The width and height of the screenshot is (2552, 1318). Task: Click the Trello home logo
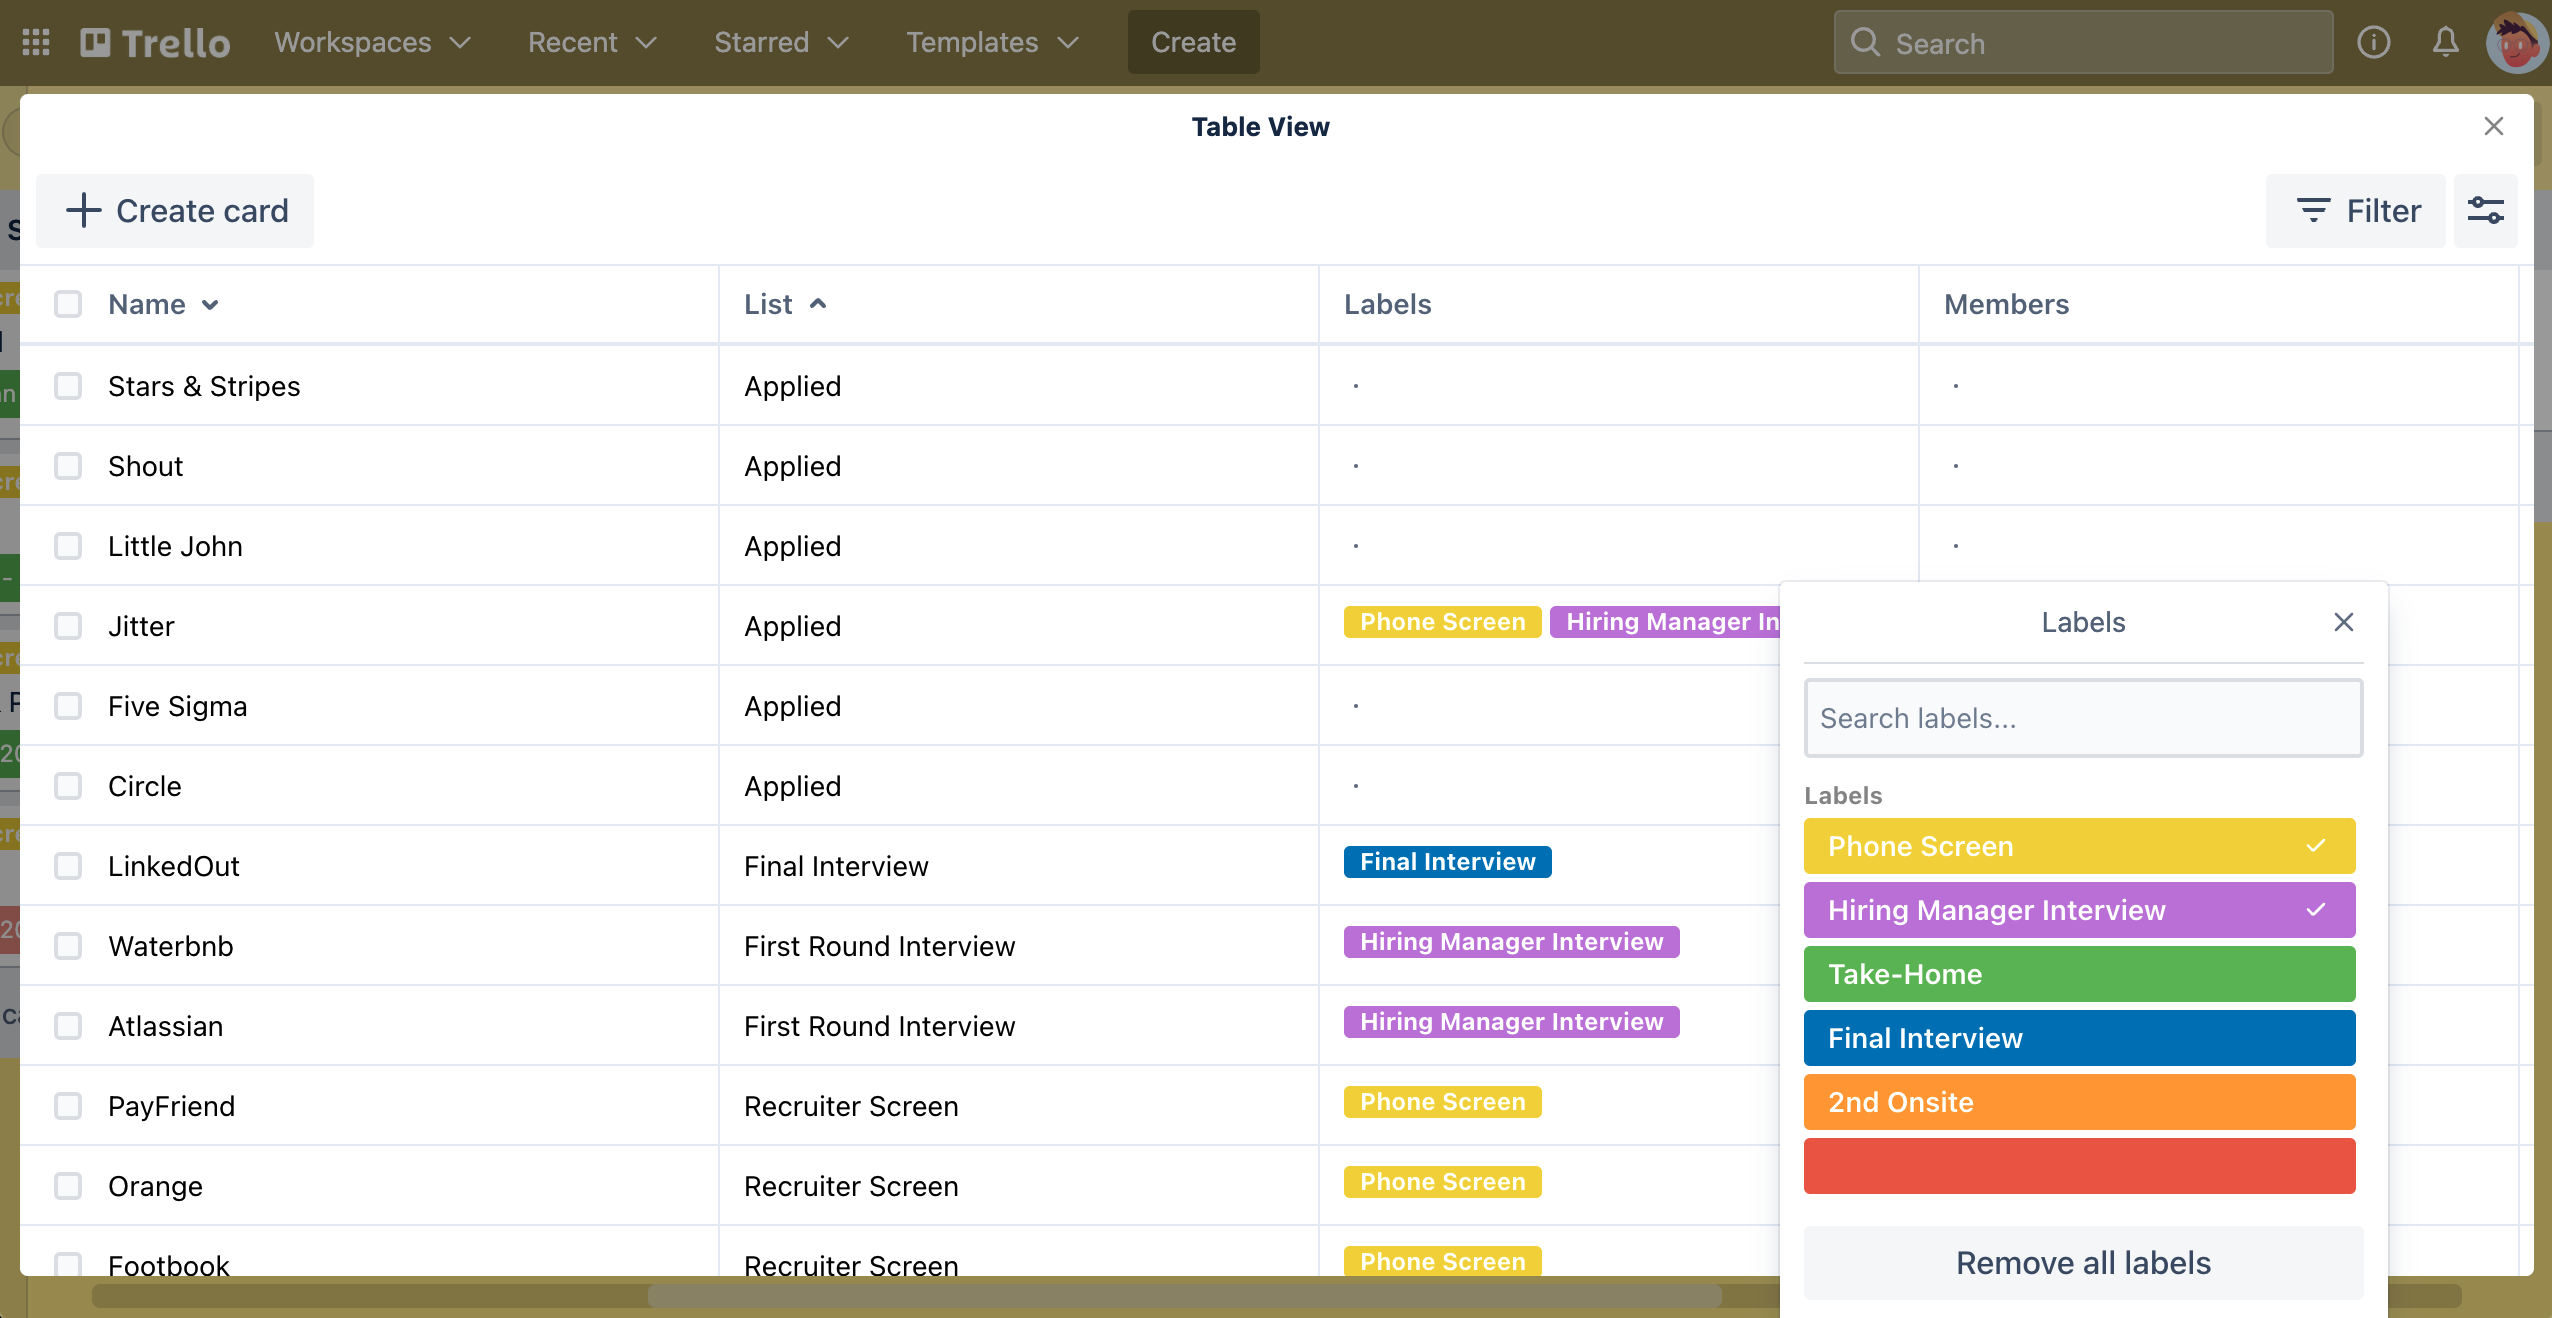click(x=155, y=42)
